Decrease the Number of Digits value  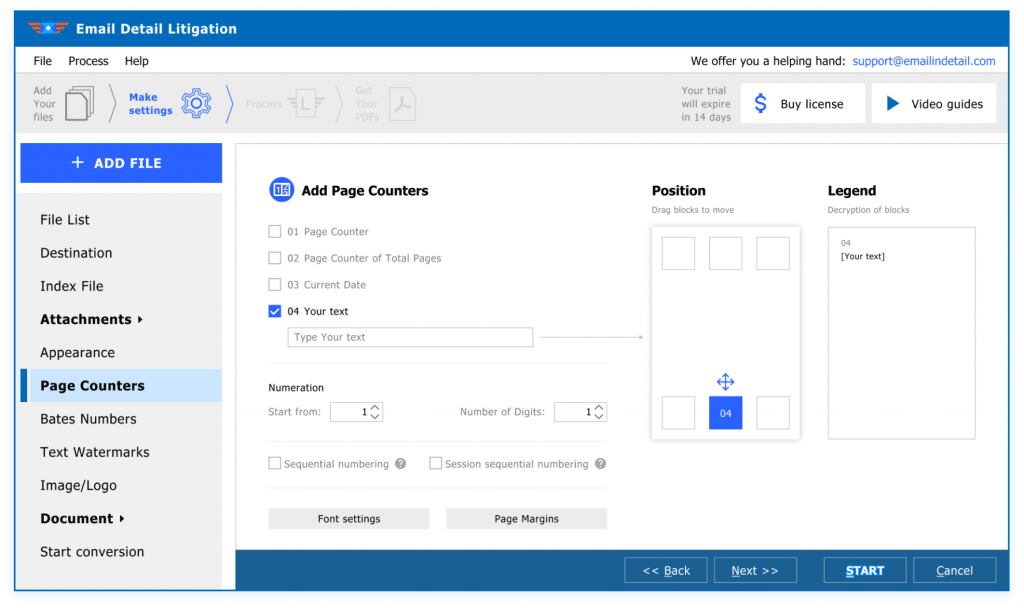point(599,416)
